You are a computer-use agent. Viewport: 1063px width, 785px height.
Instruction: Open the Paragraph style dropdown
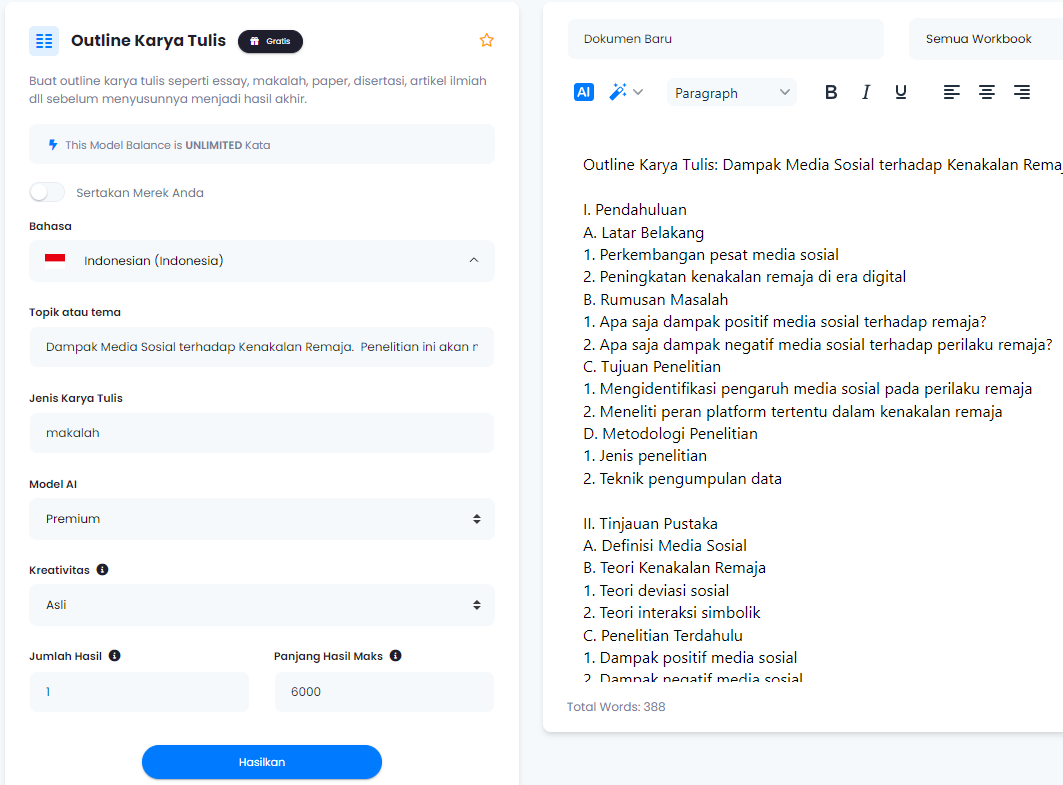tap(731, 91)
